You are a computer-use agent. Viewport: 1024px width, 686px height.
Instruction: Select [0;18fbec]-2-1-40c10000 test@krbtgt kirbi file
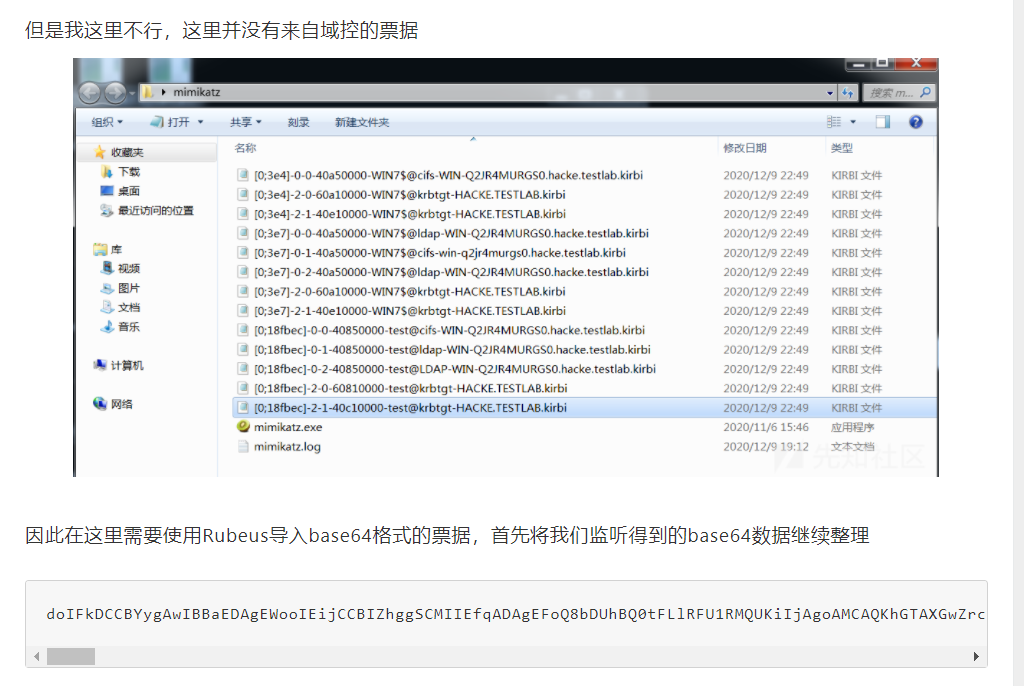point(410,408)
